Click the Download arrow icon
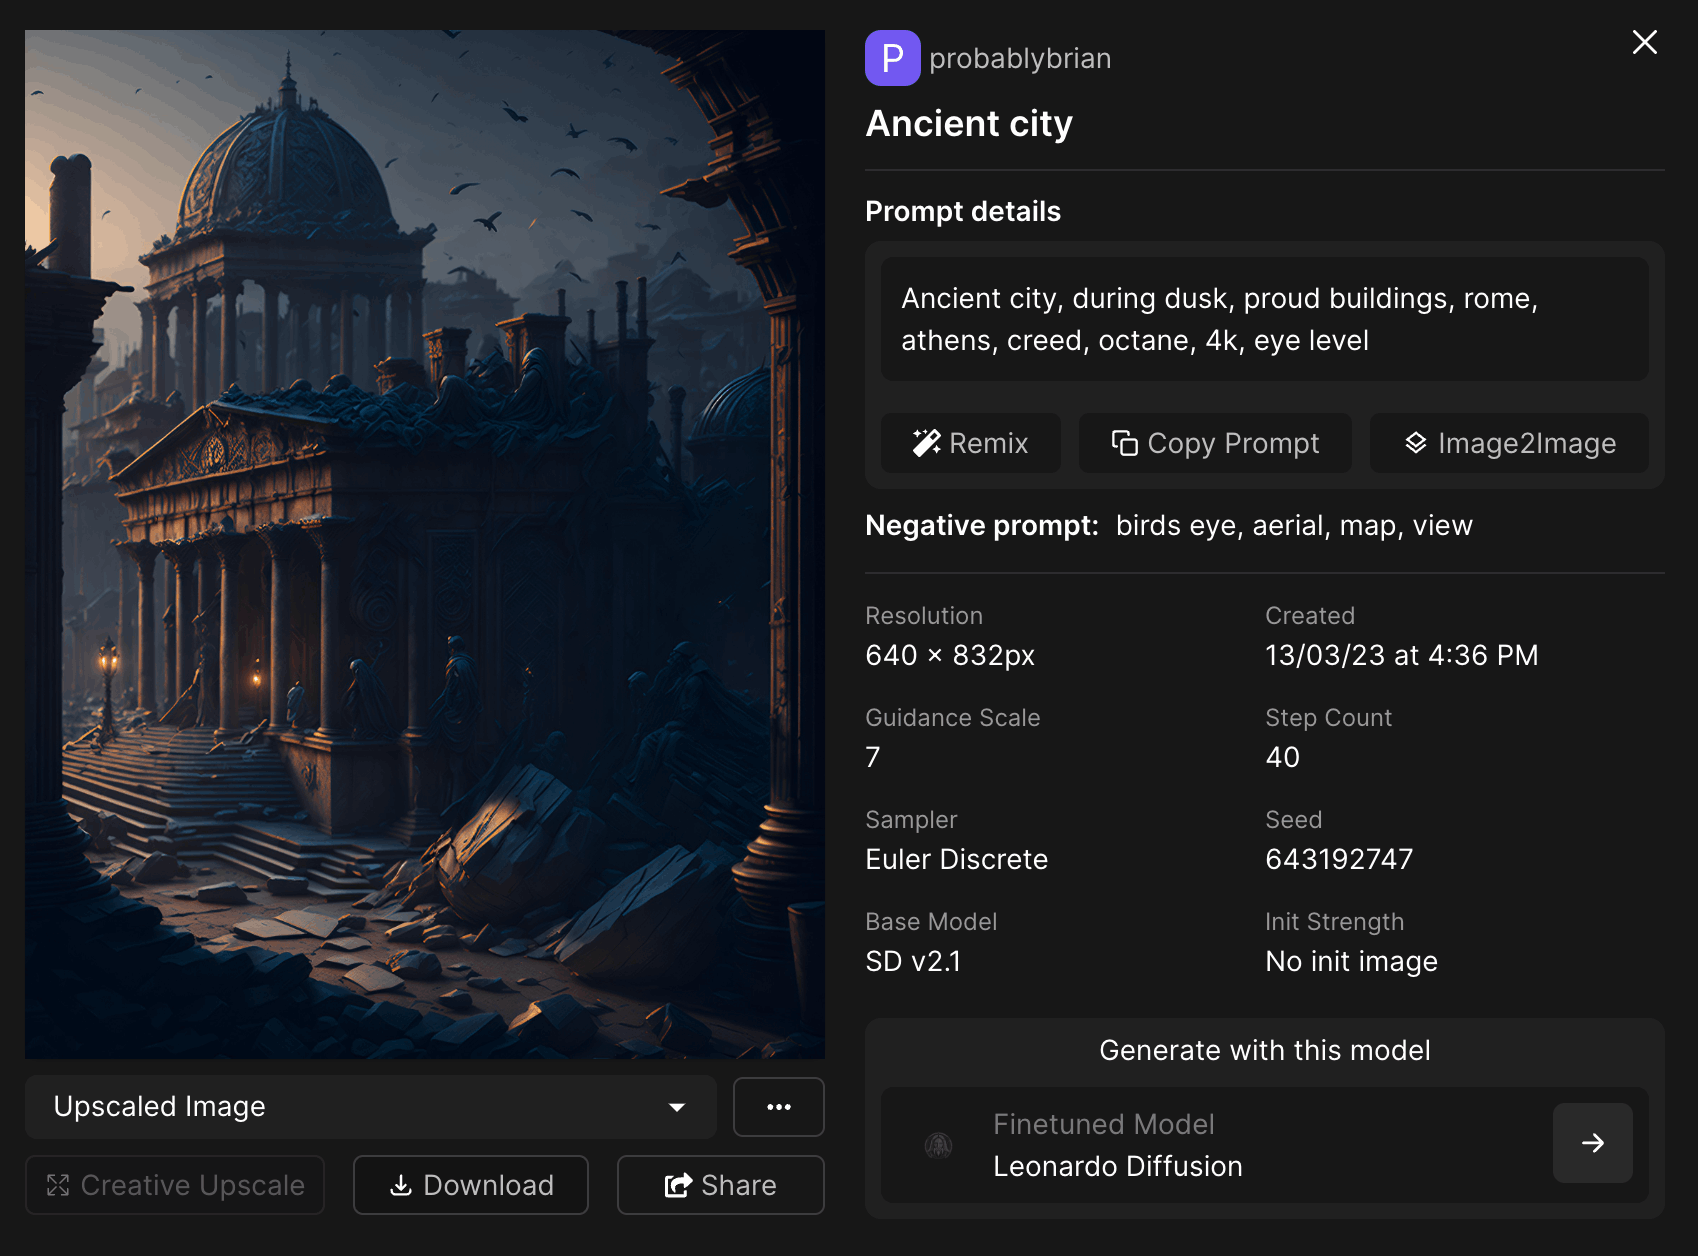The height and width of the screenshot is (1256, 1698). [x=401, y=1185]
